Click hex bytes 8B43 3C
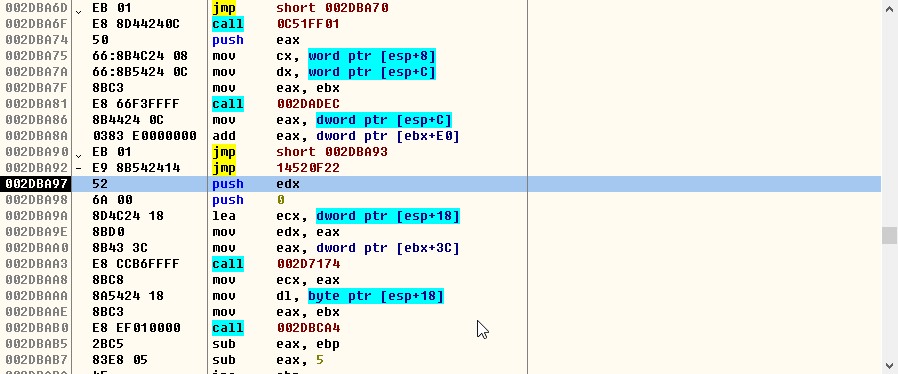 click(x=120, y=248)
